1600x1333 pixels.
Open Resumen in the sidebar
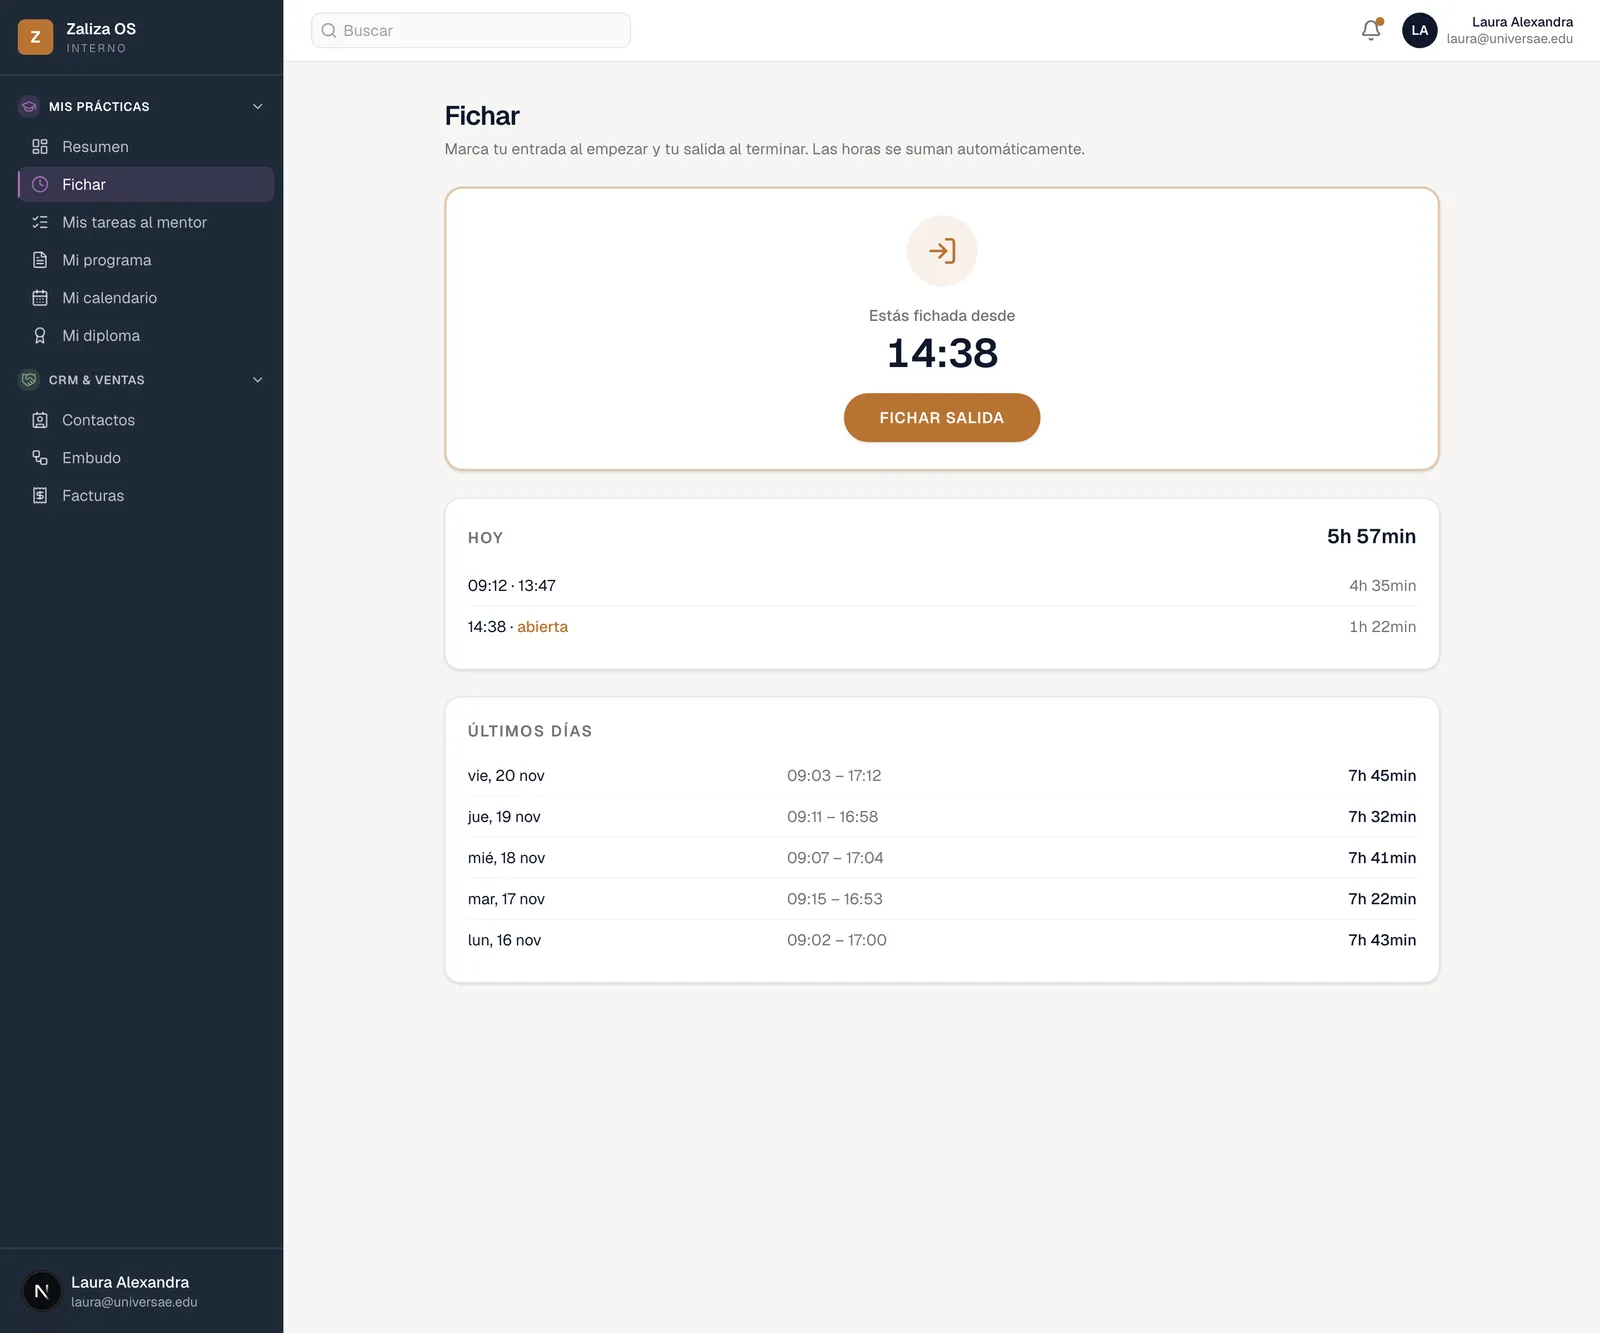tap(146, 147)
